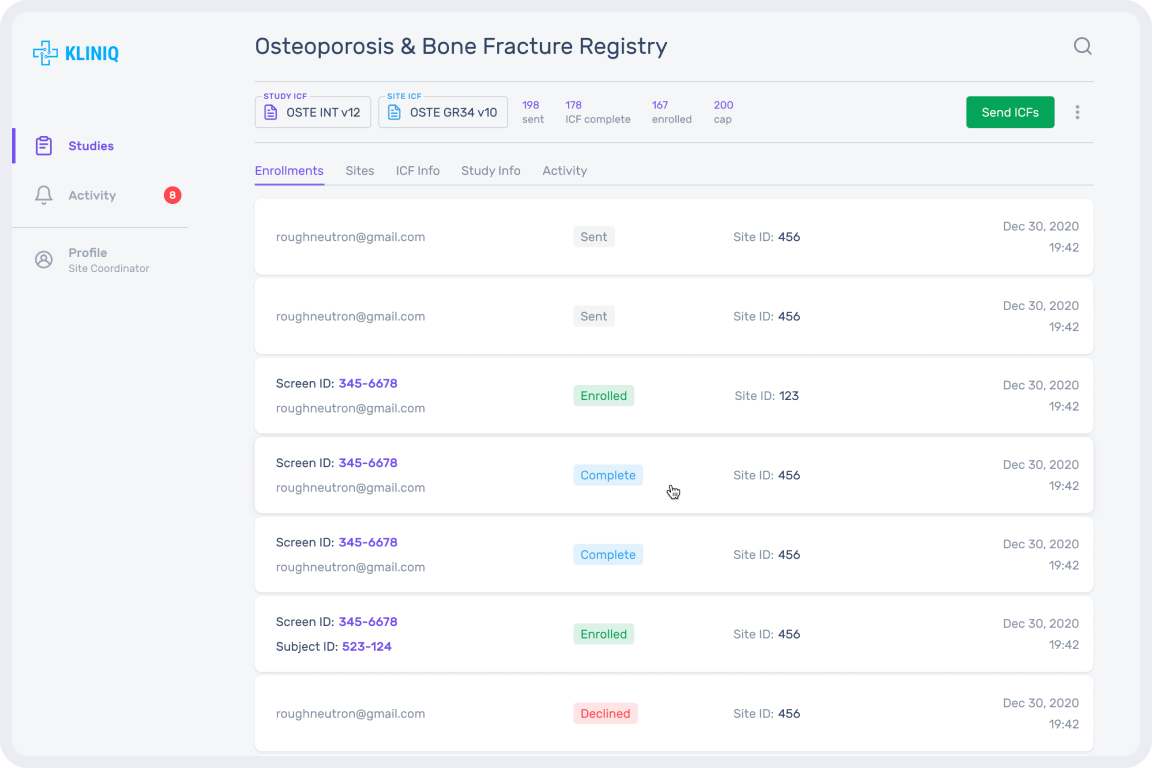The height and width of the screenshot is (768, 1152).
Task: Click Screen ID link in Site 123 row
Action: [x=367, y=384]
